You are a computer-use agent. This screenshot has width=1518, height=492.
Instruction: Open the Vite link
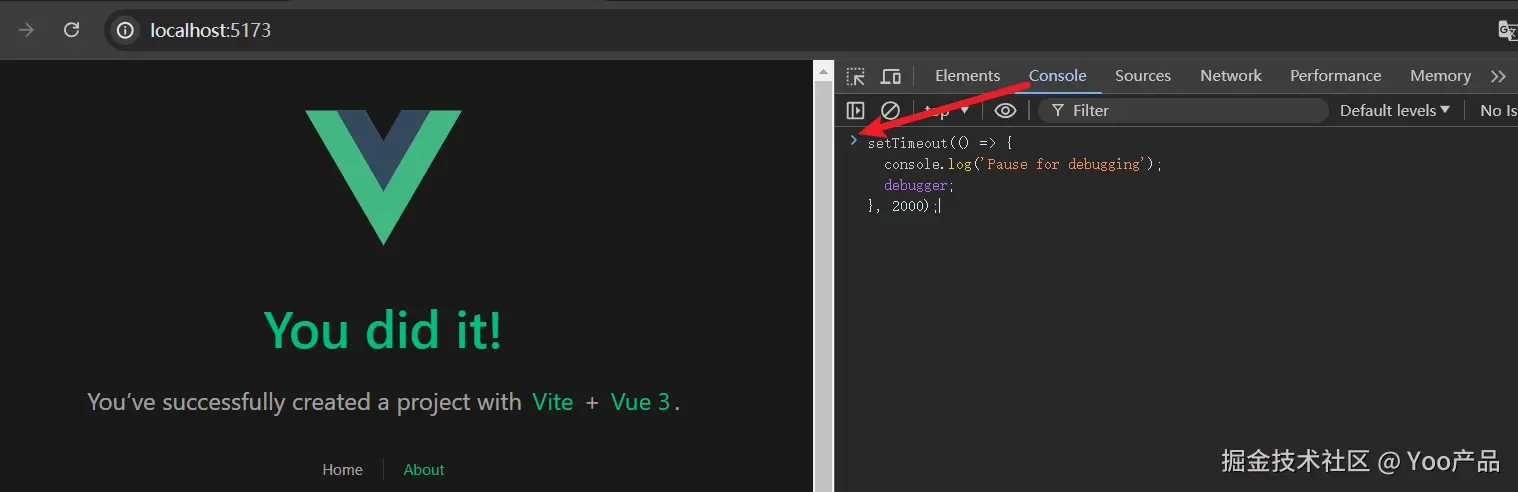pos(553,402)
